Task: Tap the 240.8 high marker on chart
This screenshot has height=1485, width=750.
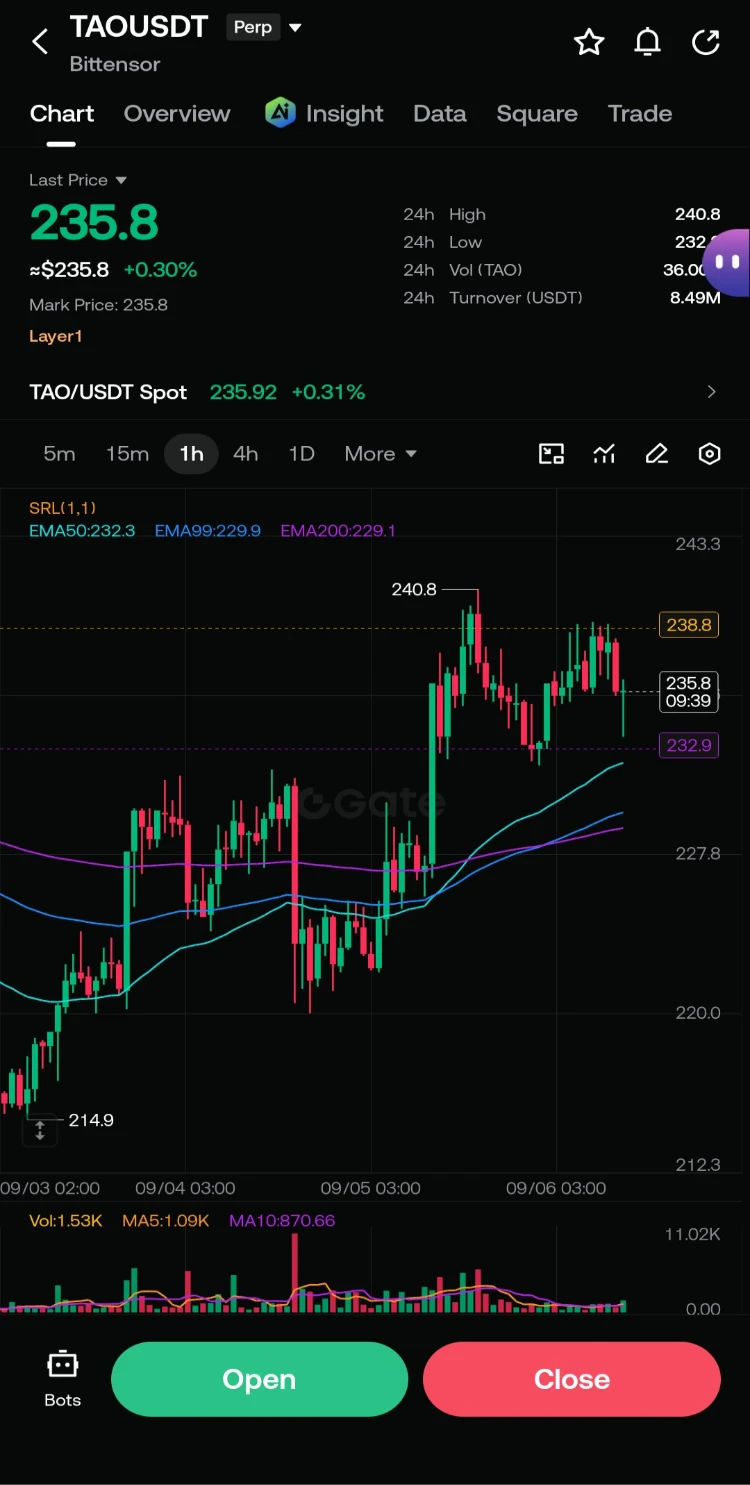Action: pos(414,590)
